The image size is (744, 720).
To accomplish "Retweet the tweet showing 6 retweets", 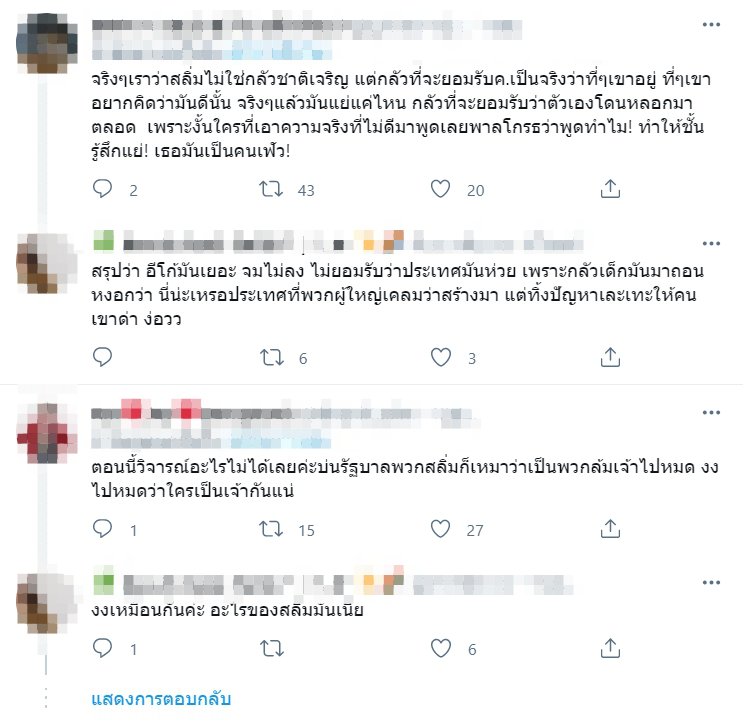I will pyautogui.click(x=271, y=357).
